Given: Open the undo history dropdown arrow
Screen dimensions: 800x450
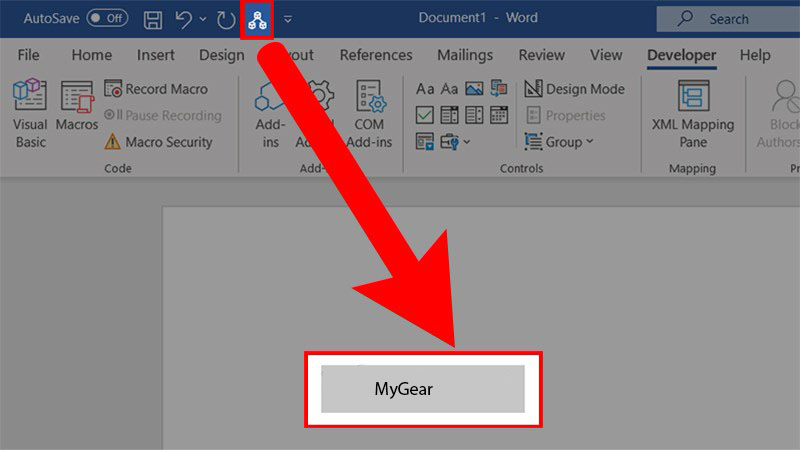Looking at the screenshot, I should click(203, 19).
